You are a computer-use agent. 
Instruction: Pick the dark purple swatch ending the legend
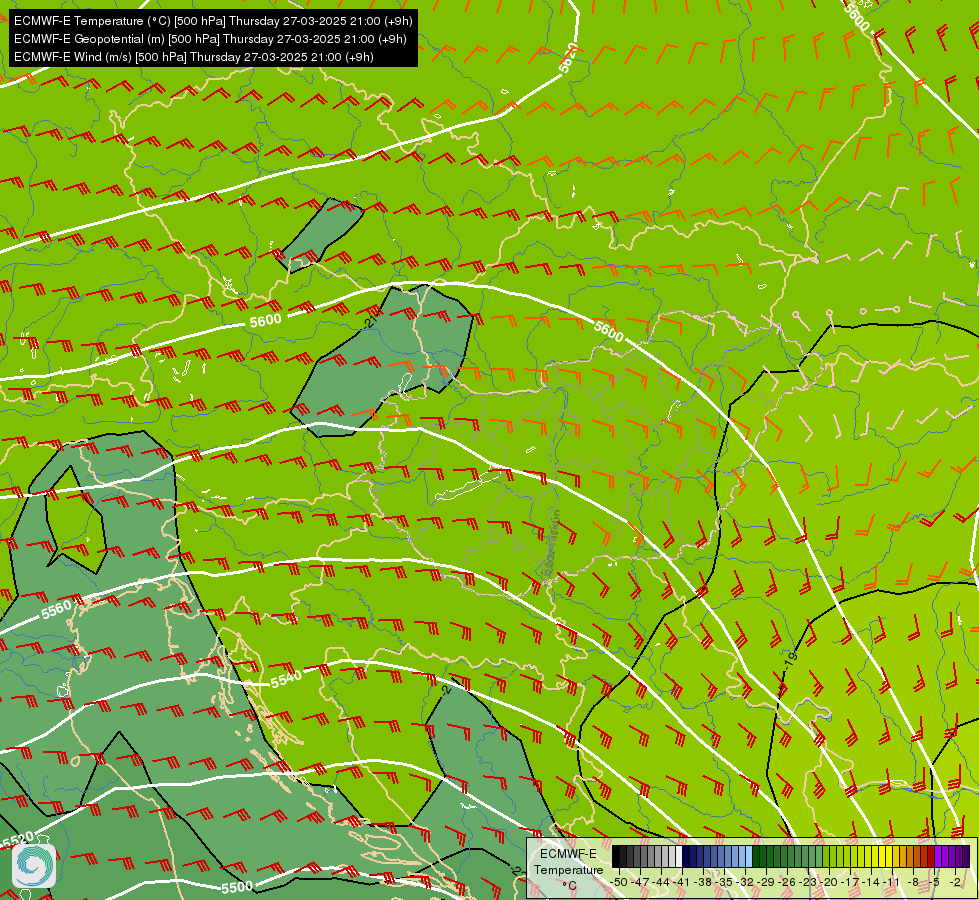[966, 856]
